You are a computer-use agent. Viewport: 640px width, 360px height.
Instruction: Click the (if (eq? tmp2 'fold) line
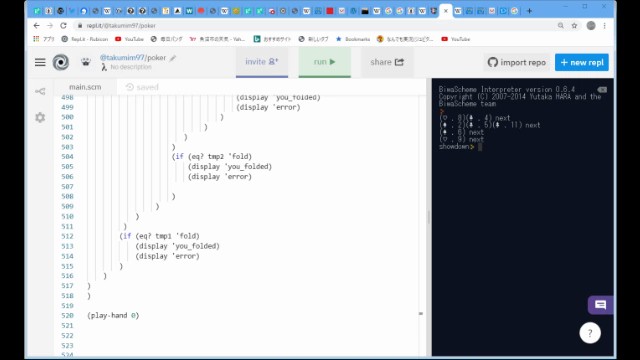212,157
